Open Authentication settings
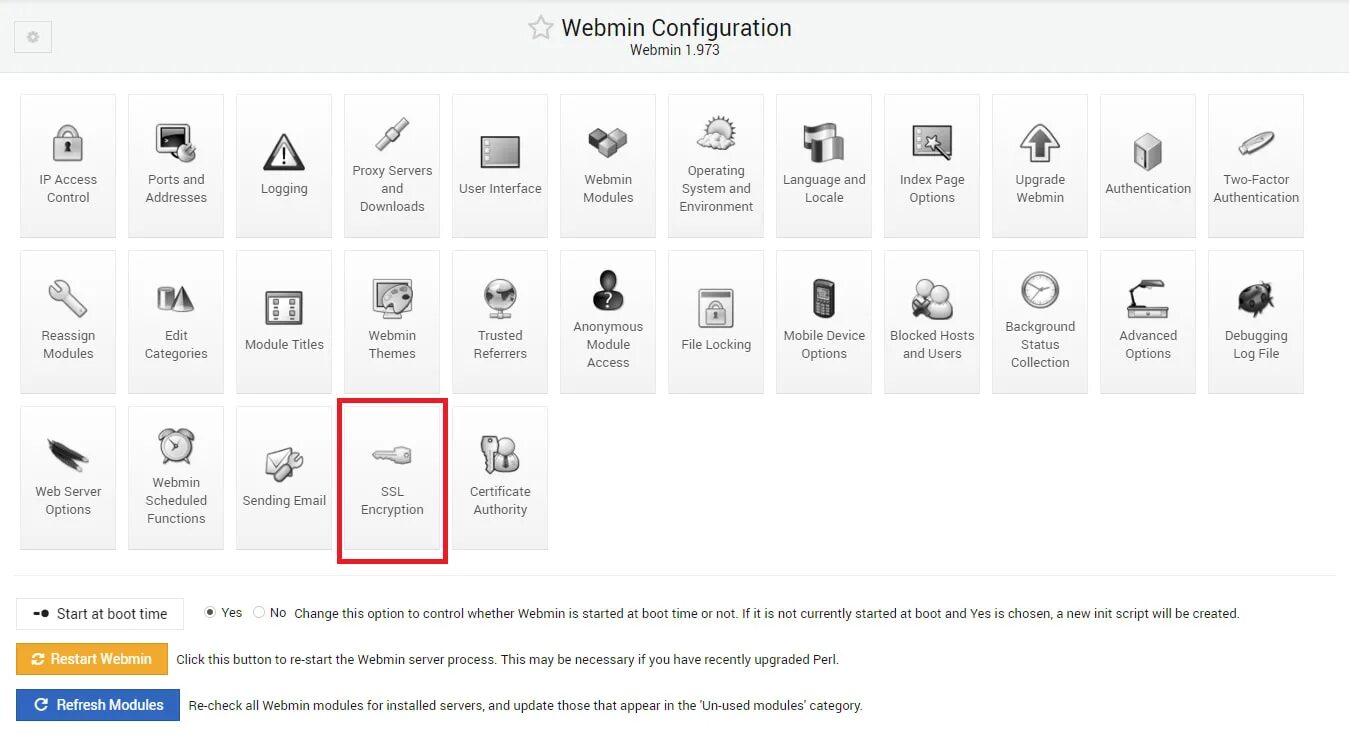Viewport: 1349px width, 741px height. (x=1148, y=166)
